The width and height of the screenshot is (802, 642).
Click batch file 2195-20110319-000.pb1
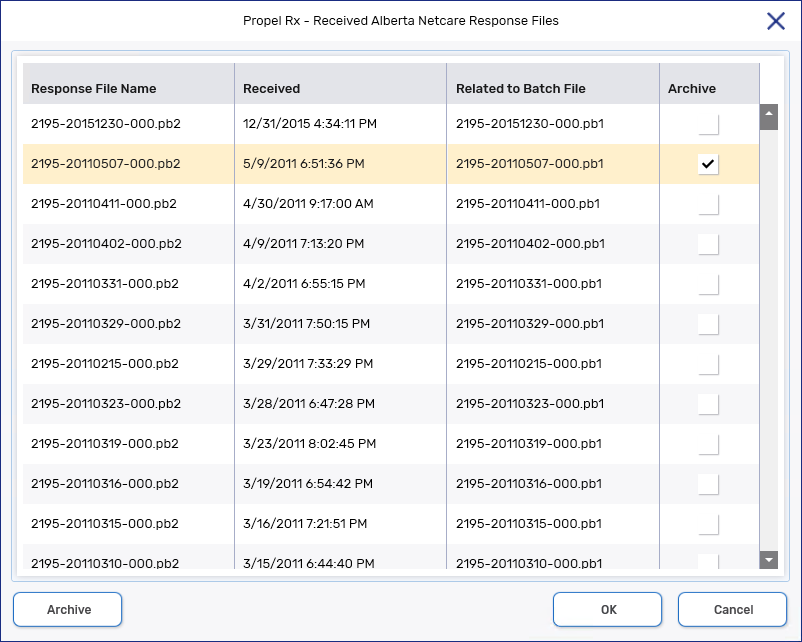(x=529, y=444)
